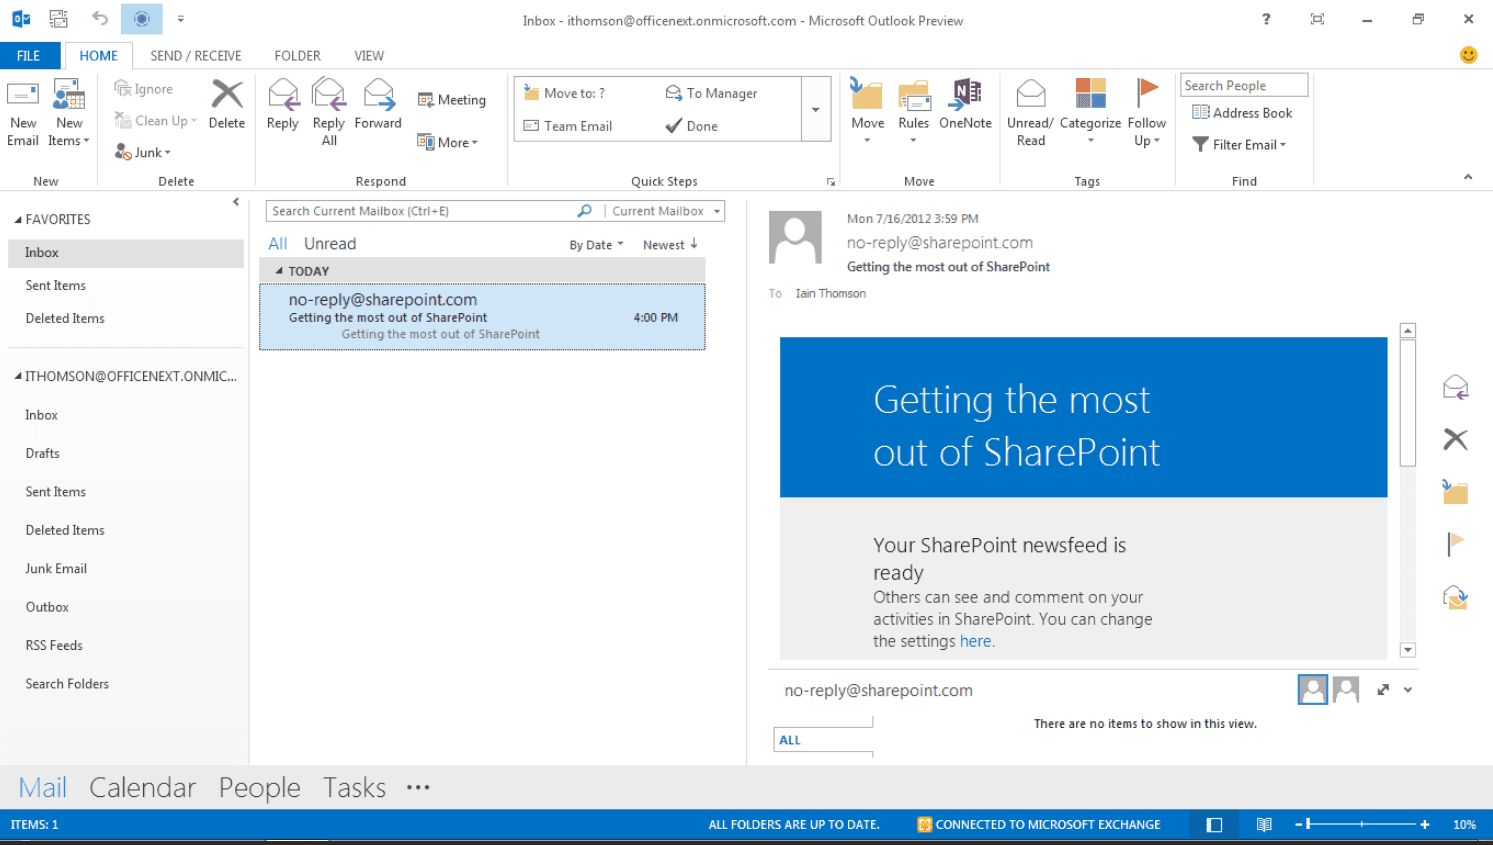Open the Address Book

[1242, 113]
